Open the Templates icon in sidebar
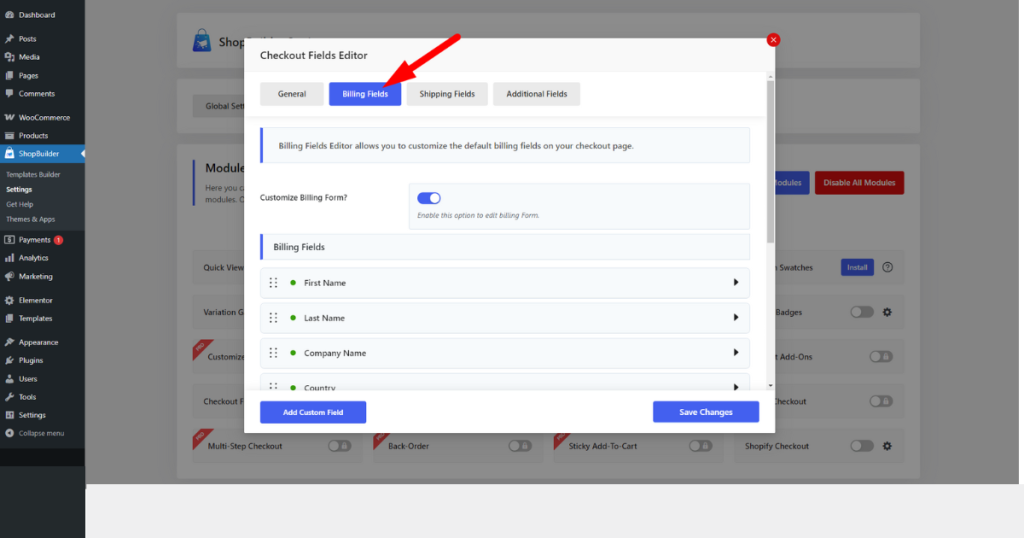 (x=9, y=319)
